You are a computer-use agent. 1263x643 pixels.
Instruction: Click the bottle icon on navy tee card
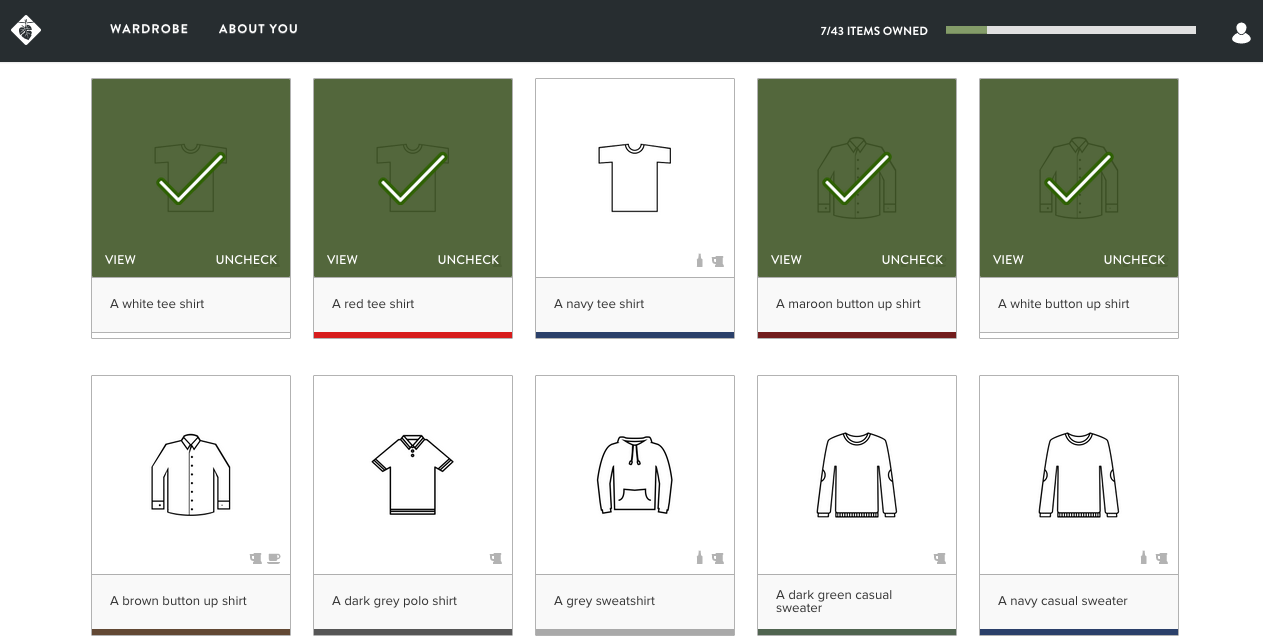point(700,261)
